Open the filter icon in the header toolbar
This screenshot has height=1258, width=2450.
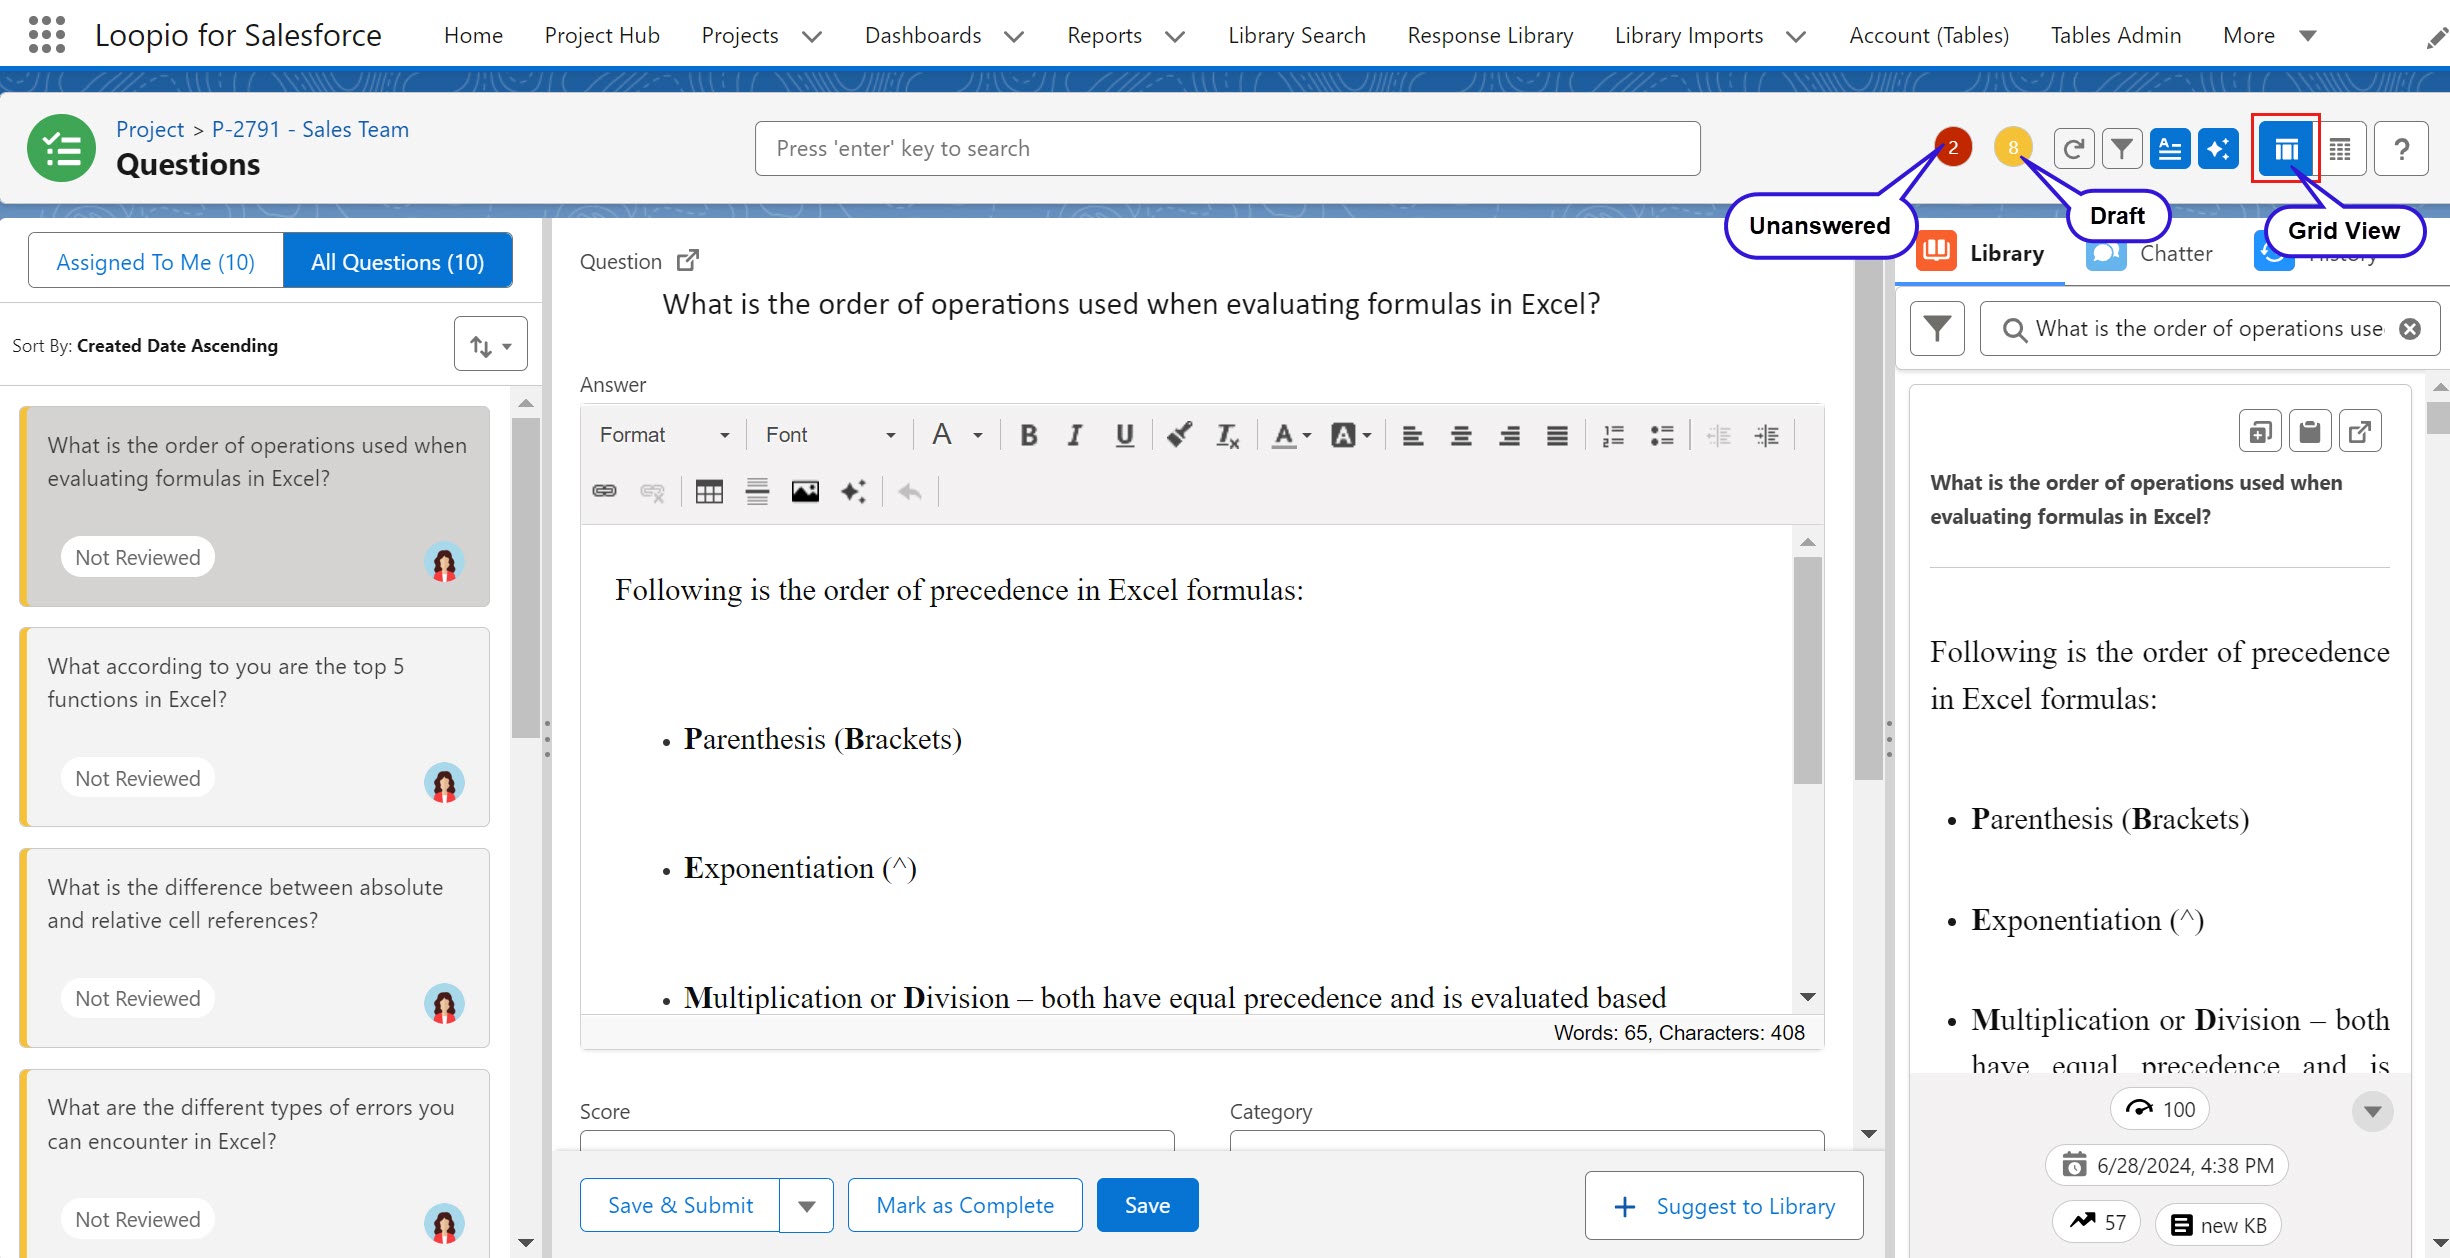point(2122,149)
